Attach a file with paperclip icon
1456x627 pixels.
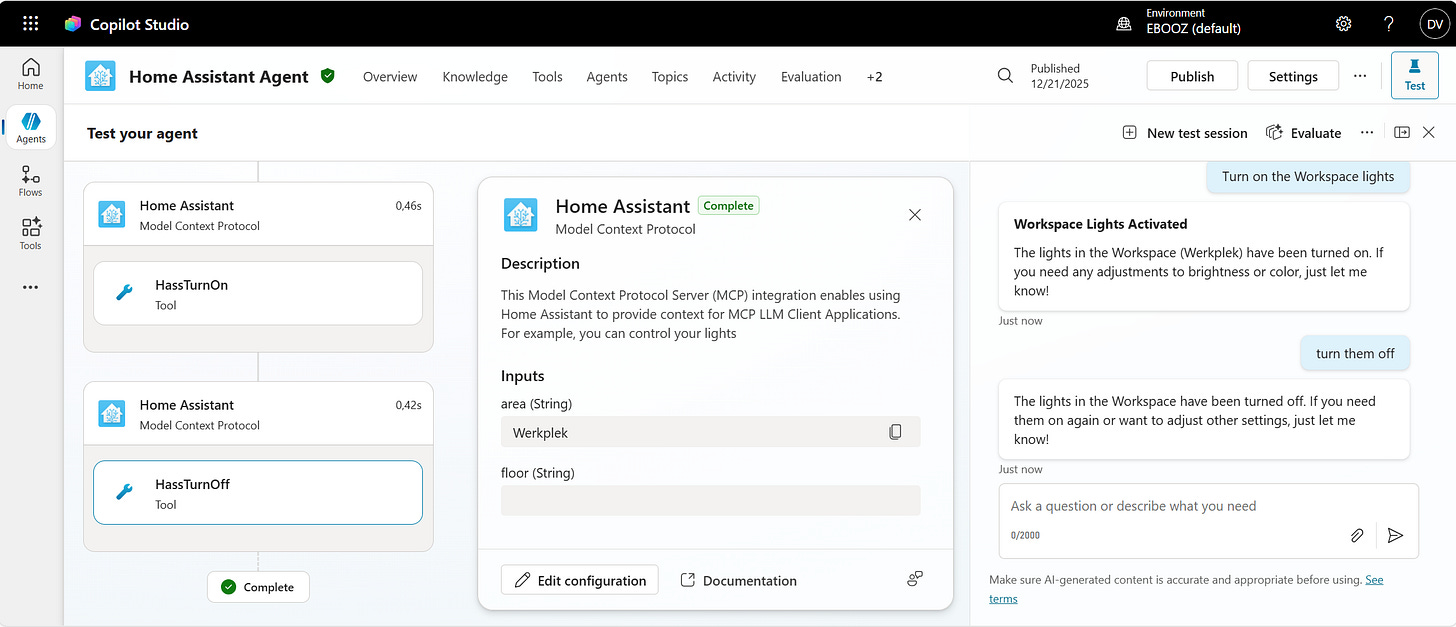click(x=1357, y=535)
